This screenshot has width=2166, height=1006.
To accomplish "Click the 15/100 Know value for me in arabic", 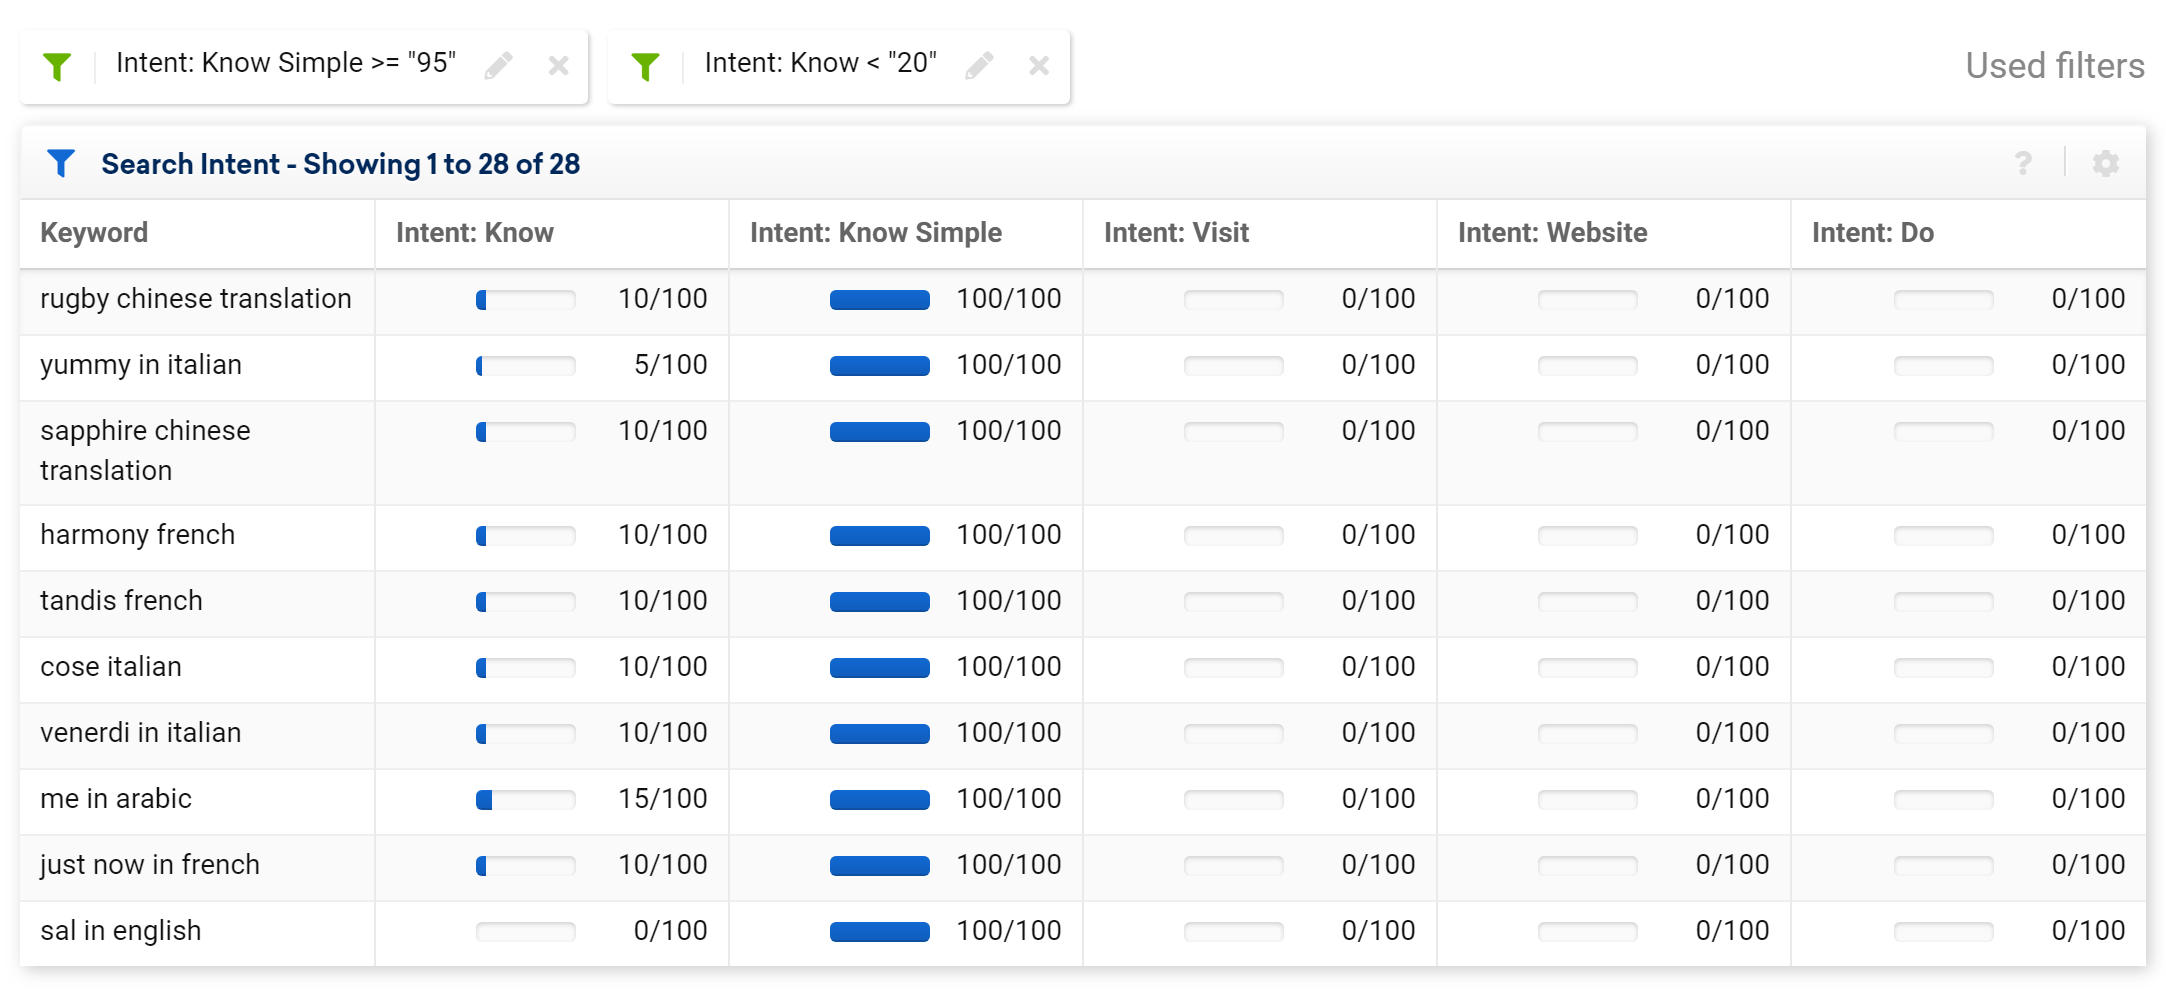I will pos(663,799).
